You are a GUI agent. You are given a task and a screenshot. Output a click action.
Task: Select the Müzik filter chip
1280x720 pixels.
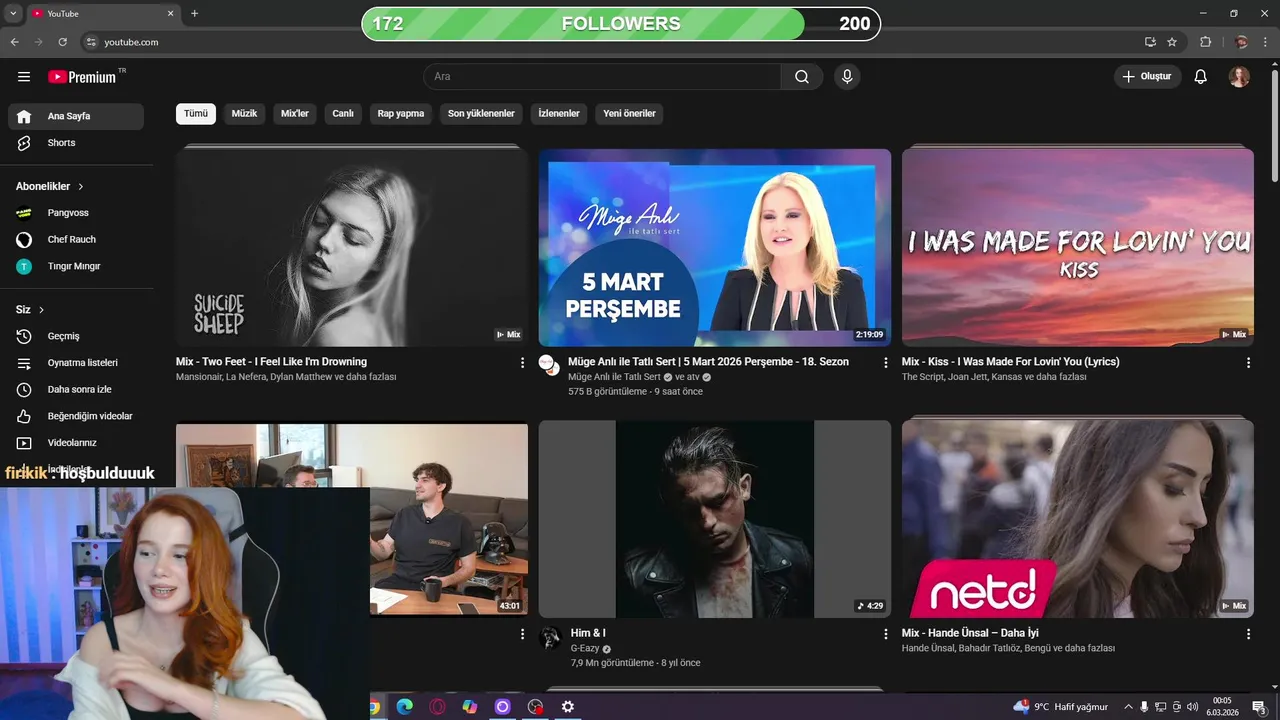pyautogui.click(x=244, y=113)
